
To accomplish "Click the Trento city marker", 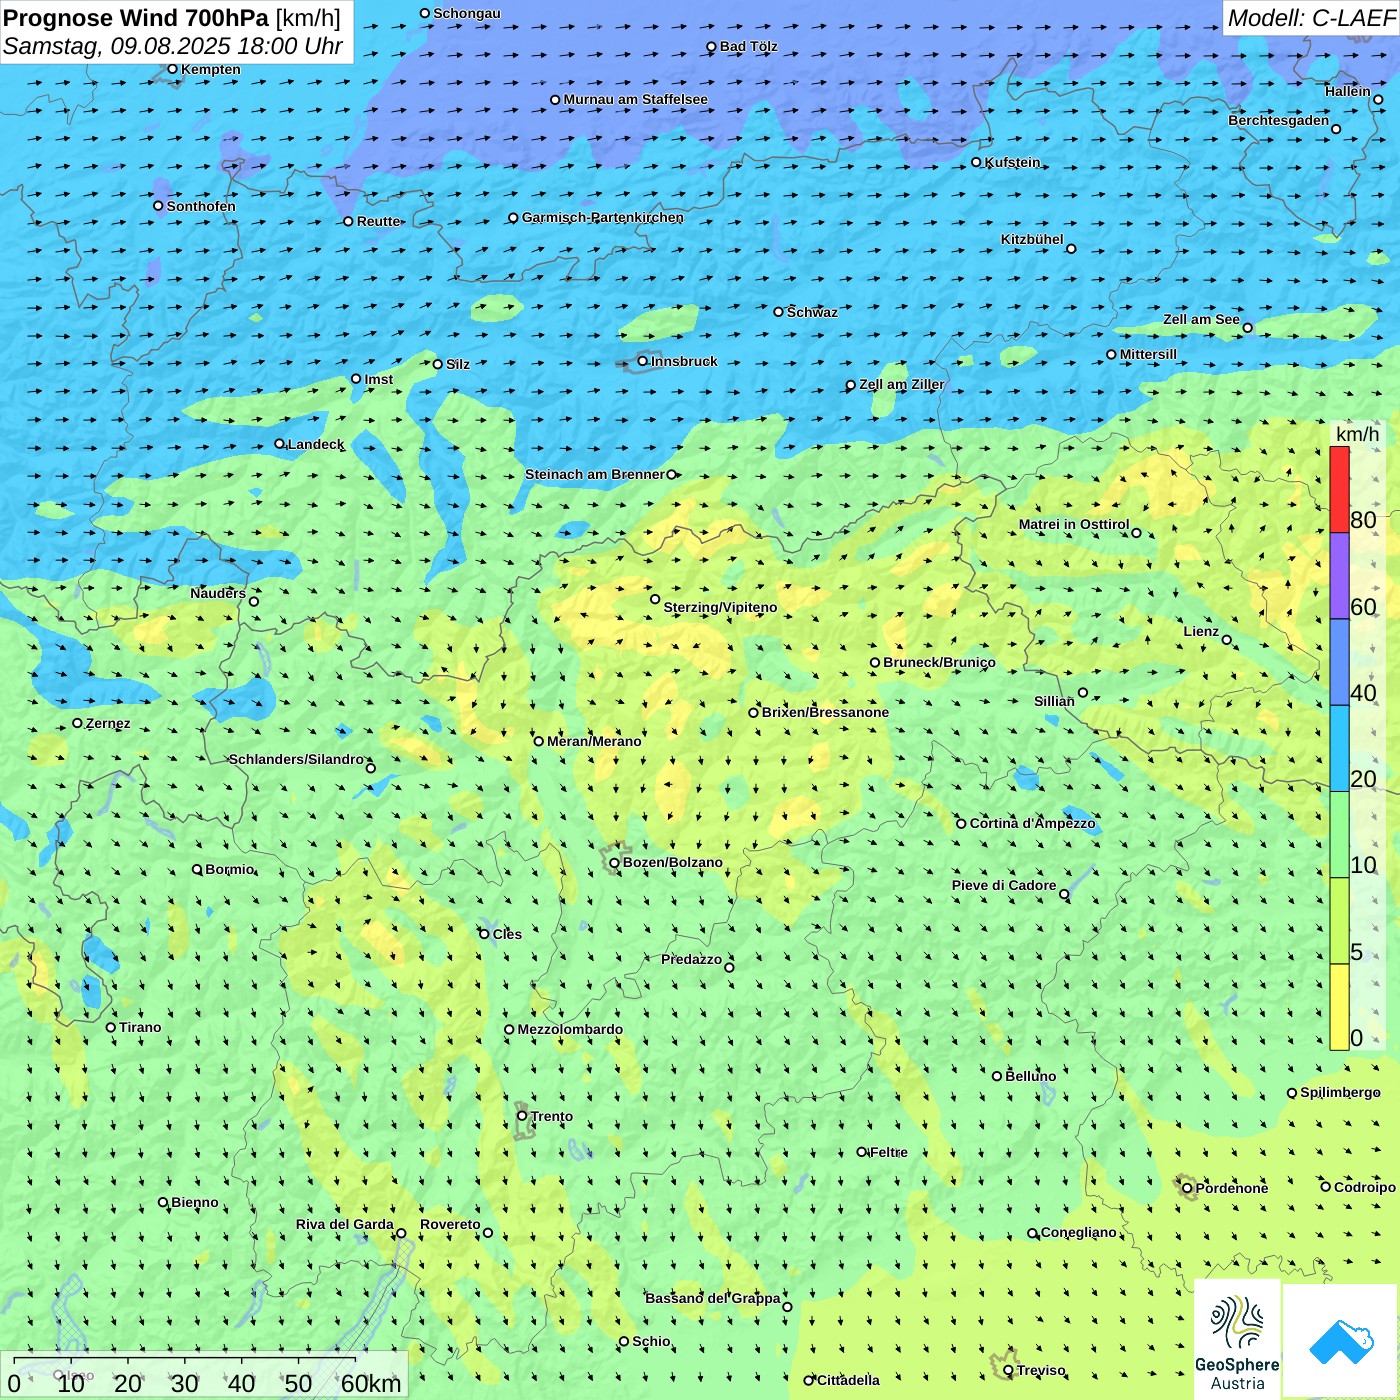I will click(x=522, y=1116).
